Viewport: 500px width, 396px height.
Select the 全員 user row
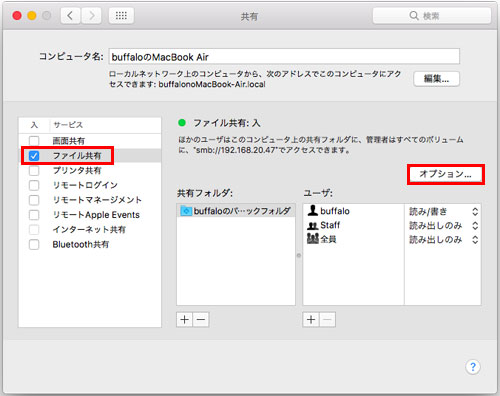click(x=392, y=239)
